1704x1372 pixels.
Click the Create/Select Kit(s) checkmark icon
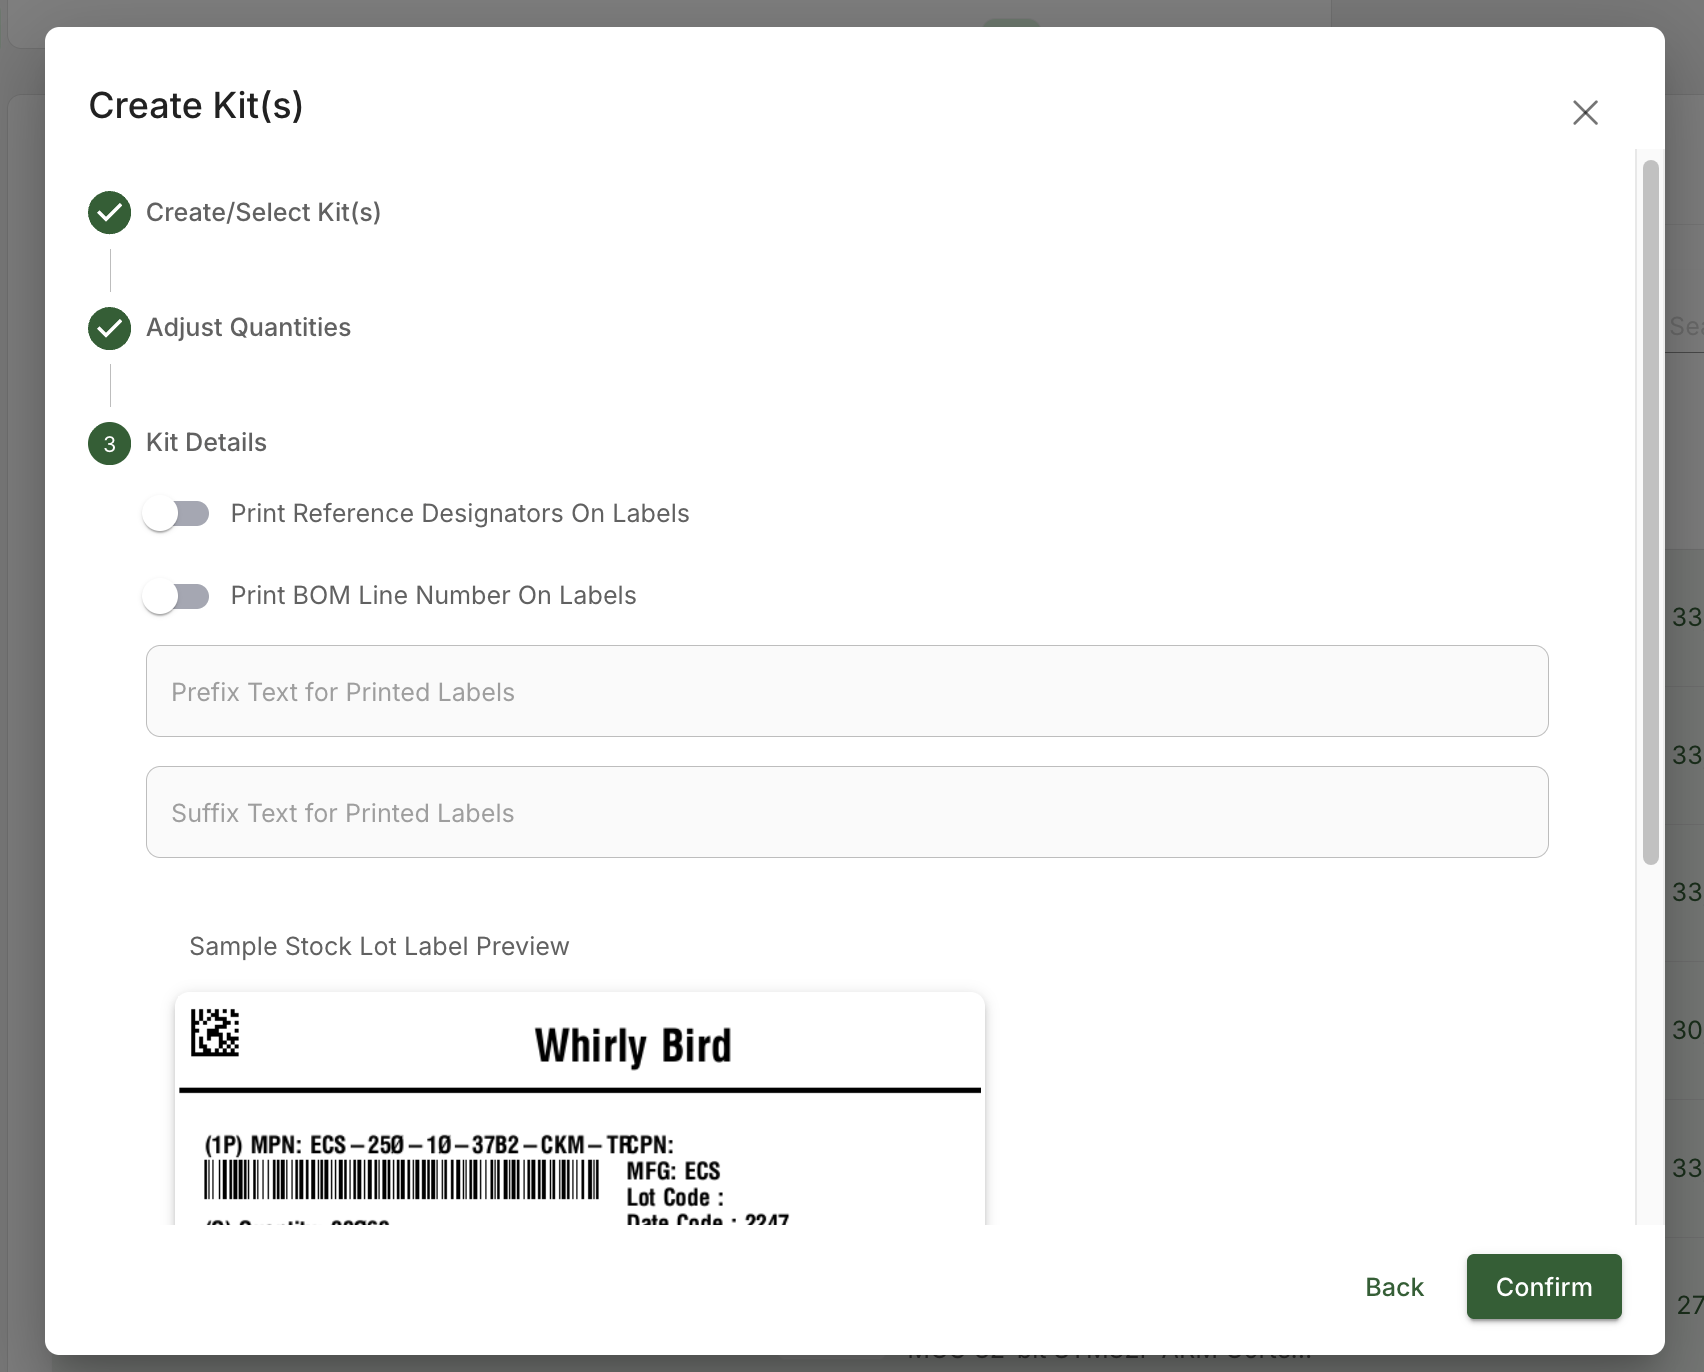click(110, 212)
